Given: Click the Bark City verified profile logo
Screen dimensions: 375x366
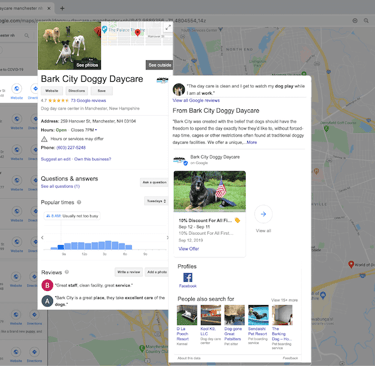Looking at the screenshot, I should click(180, 160).
